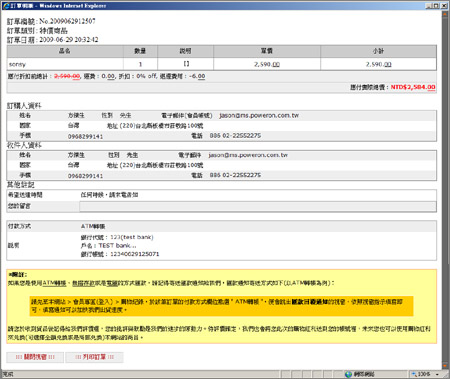This screenshot has width=450, height=379.
Task: Minimize the Internet Explorer popup window
Action: (x=429, y=6)
